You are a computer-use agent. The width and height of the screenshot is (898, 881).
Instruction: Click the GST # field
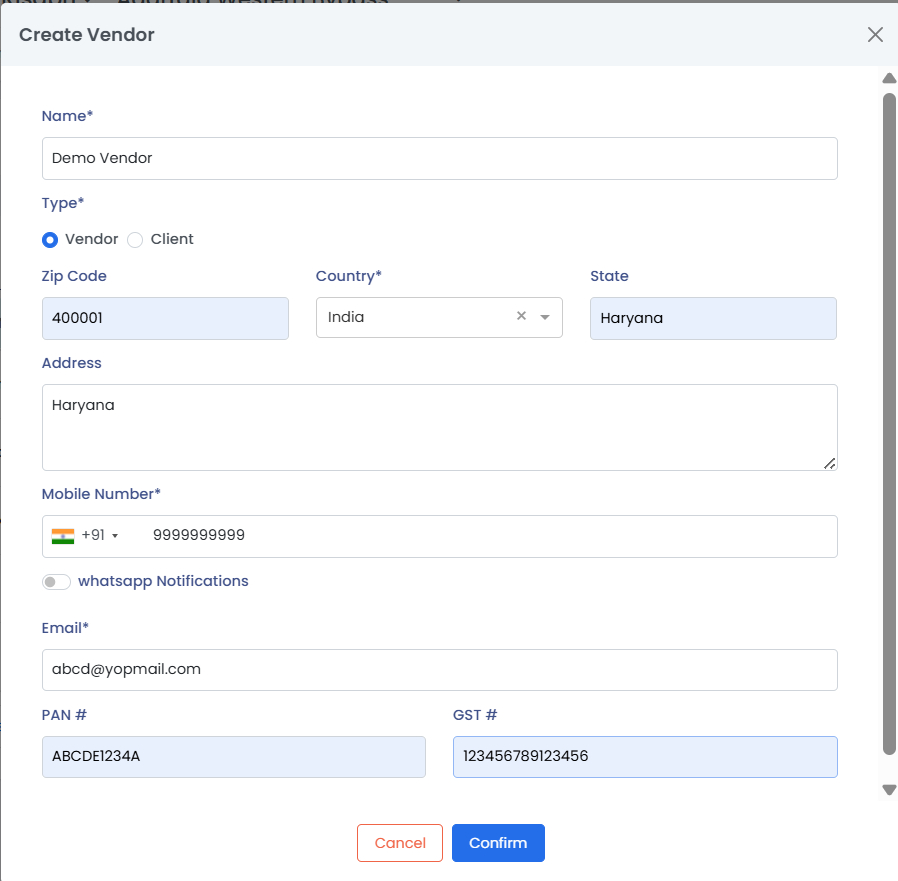coord(644,756)
